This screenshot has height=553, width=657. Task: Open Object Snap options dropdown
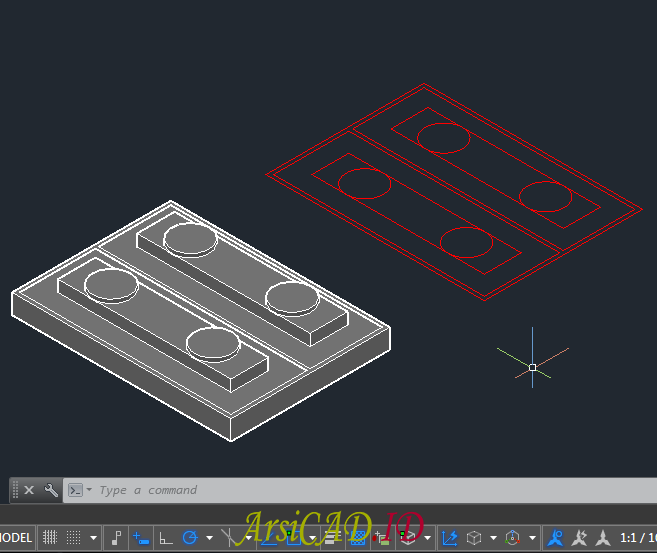click(x=313, y=538)
